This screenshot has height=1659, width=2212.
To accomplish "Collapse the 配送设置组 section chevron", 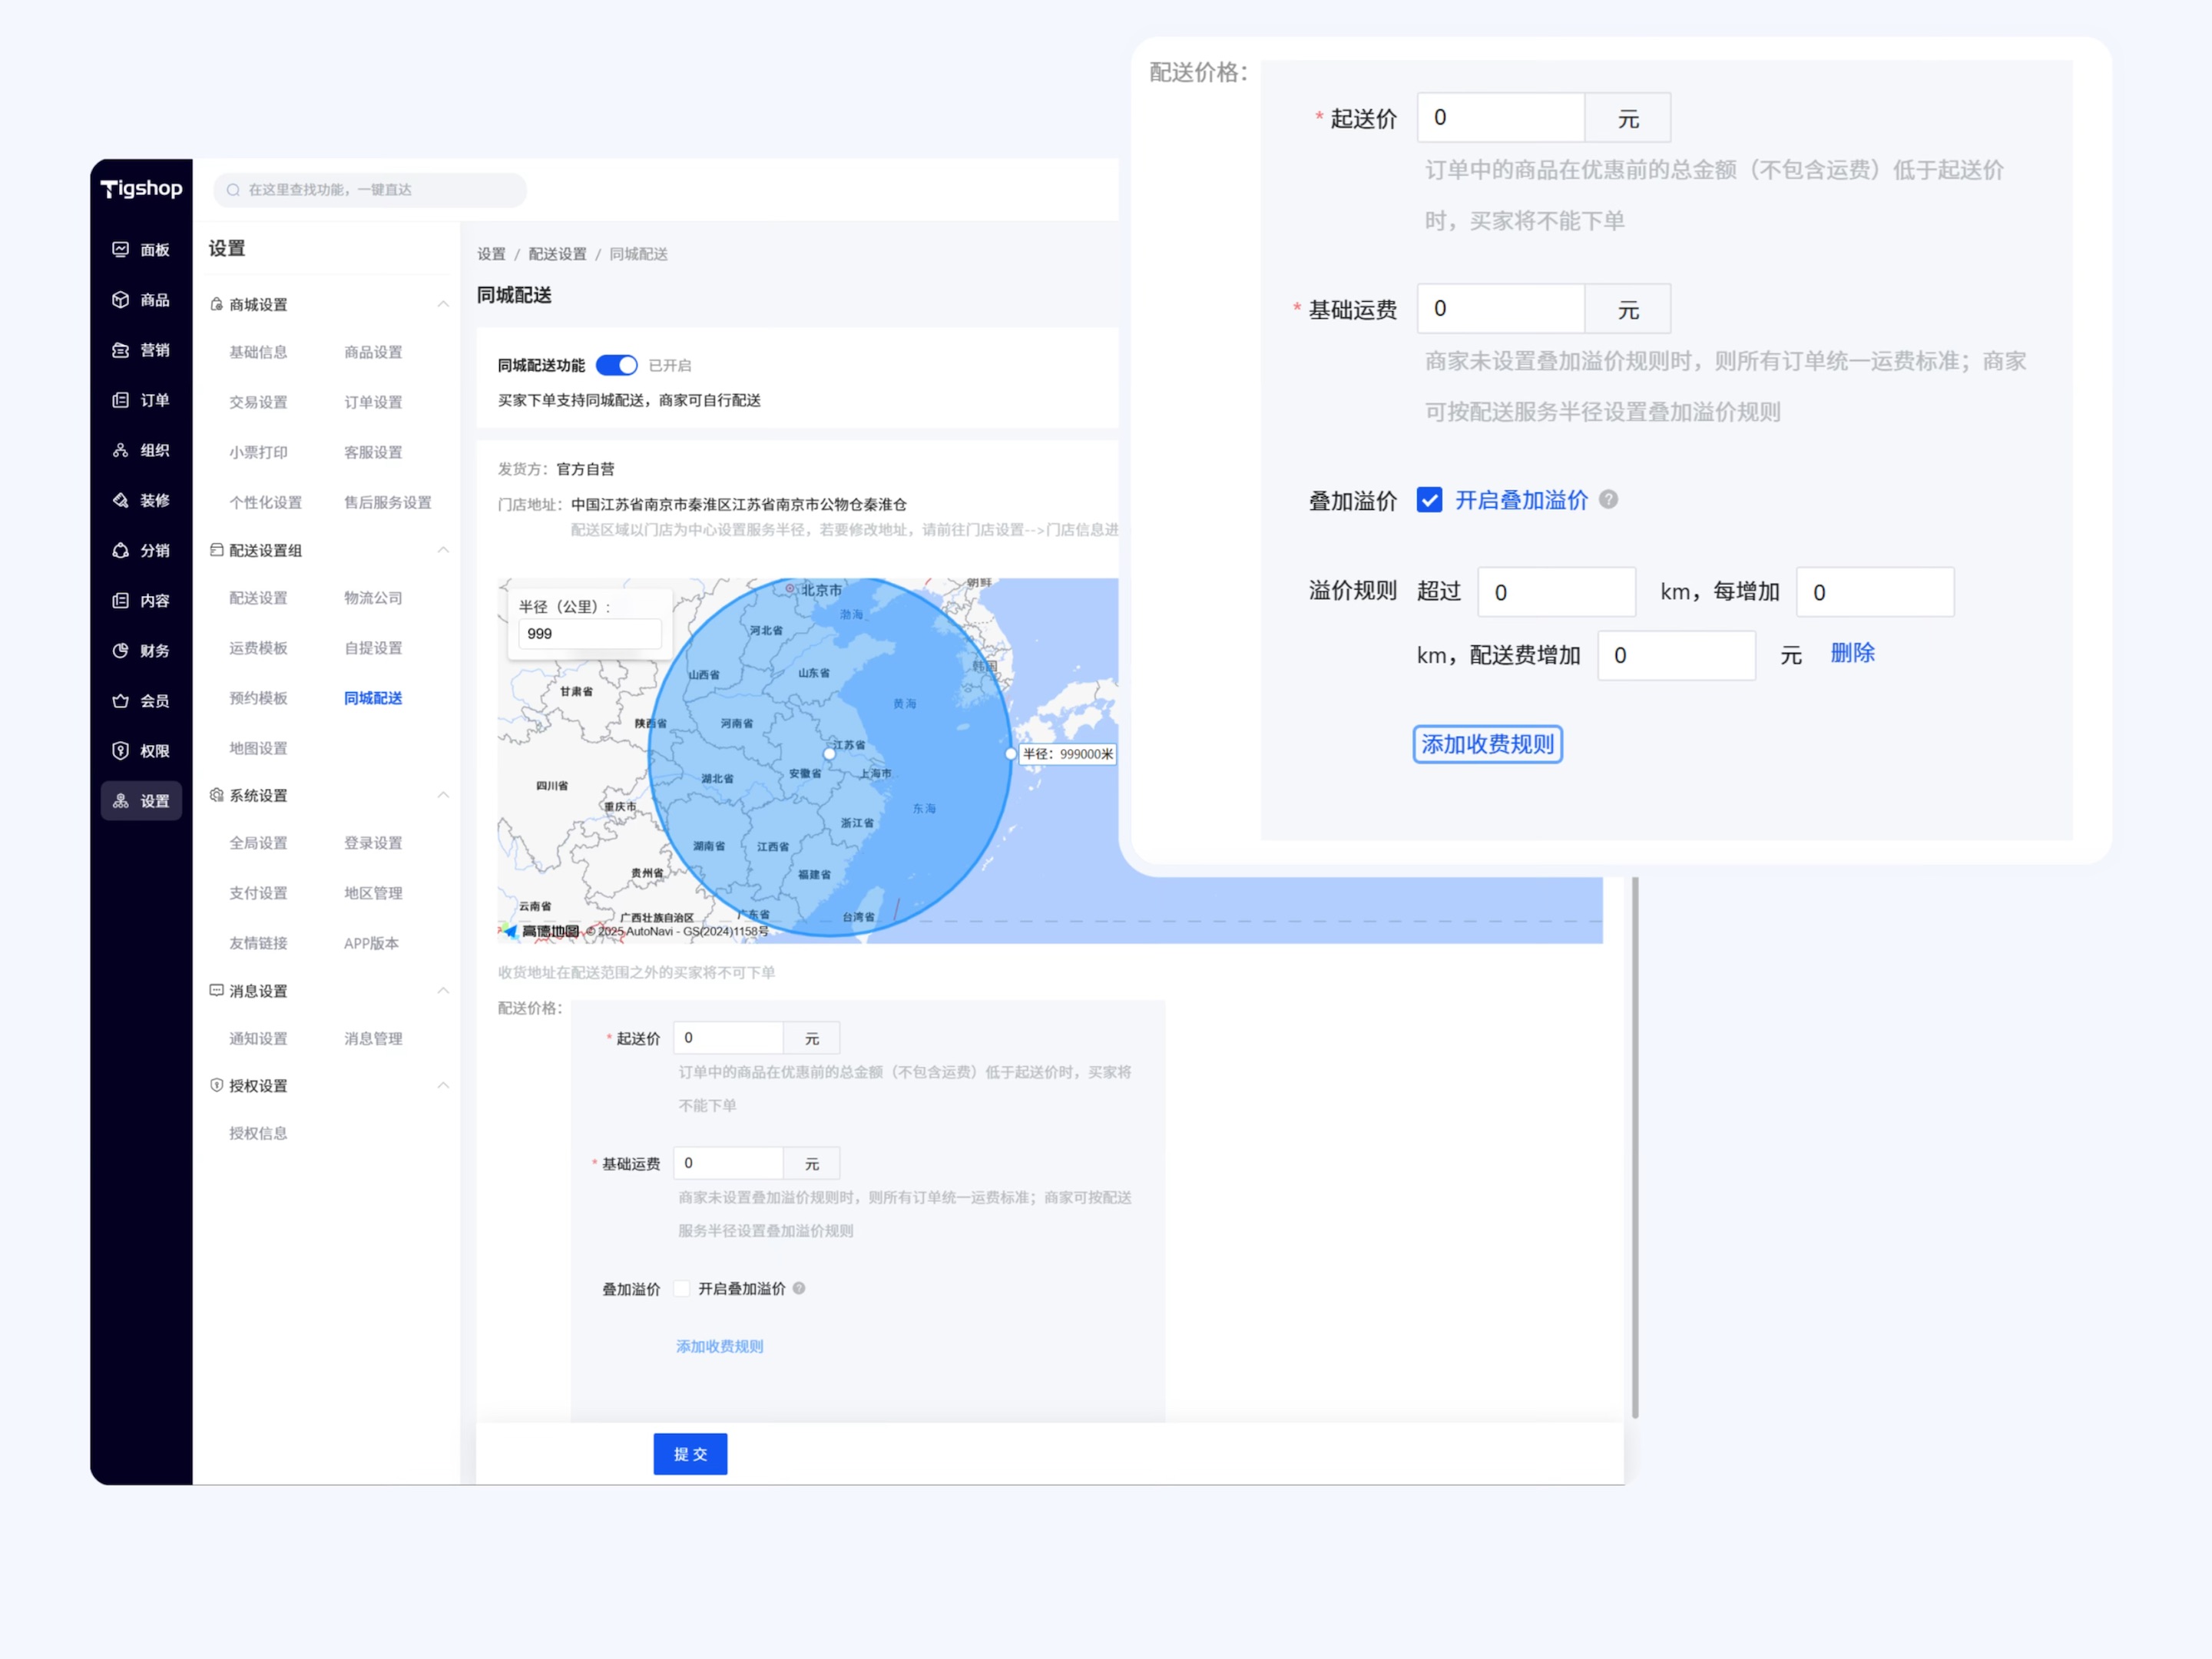I will tap(443, 550).
